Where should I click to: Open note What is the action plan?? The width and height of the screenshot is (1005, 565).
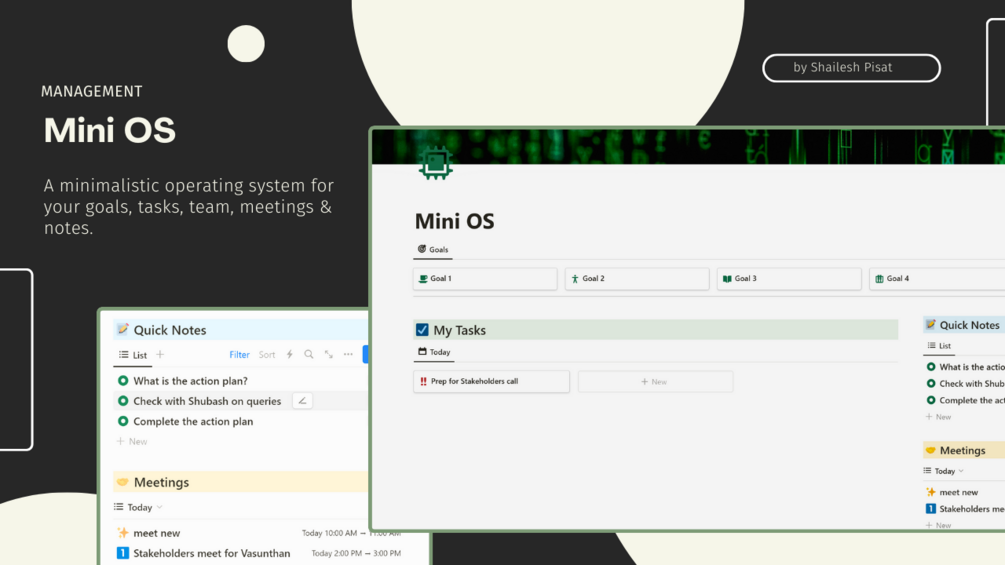coord(190,381)
